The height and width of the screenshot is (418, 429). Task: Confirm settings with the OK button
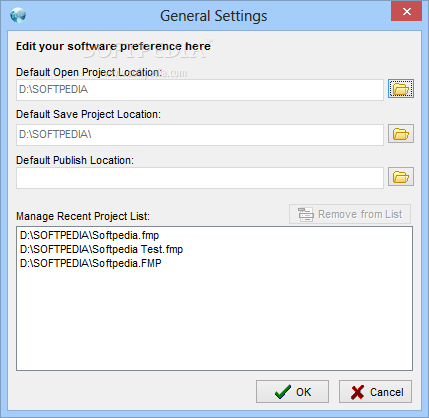pos(292,392)
